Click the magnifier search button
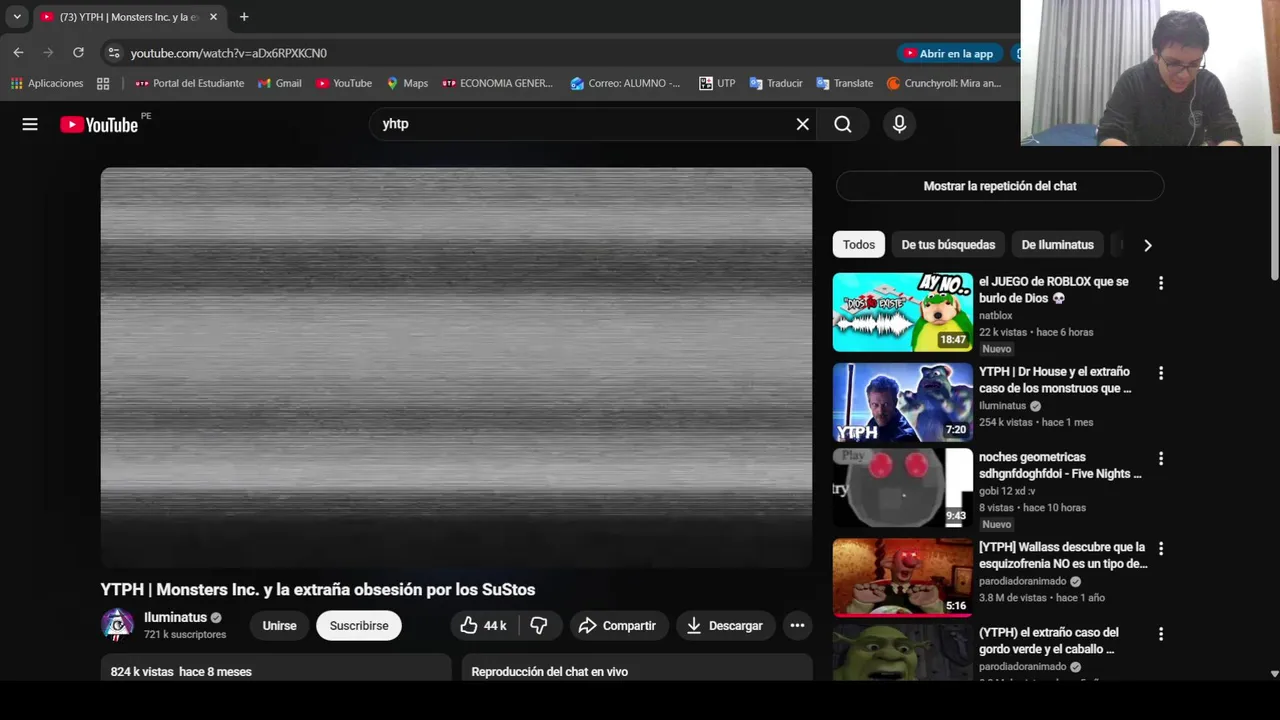 843,124
